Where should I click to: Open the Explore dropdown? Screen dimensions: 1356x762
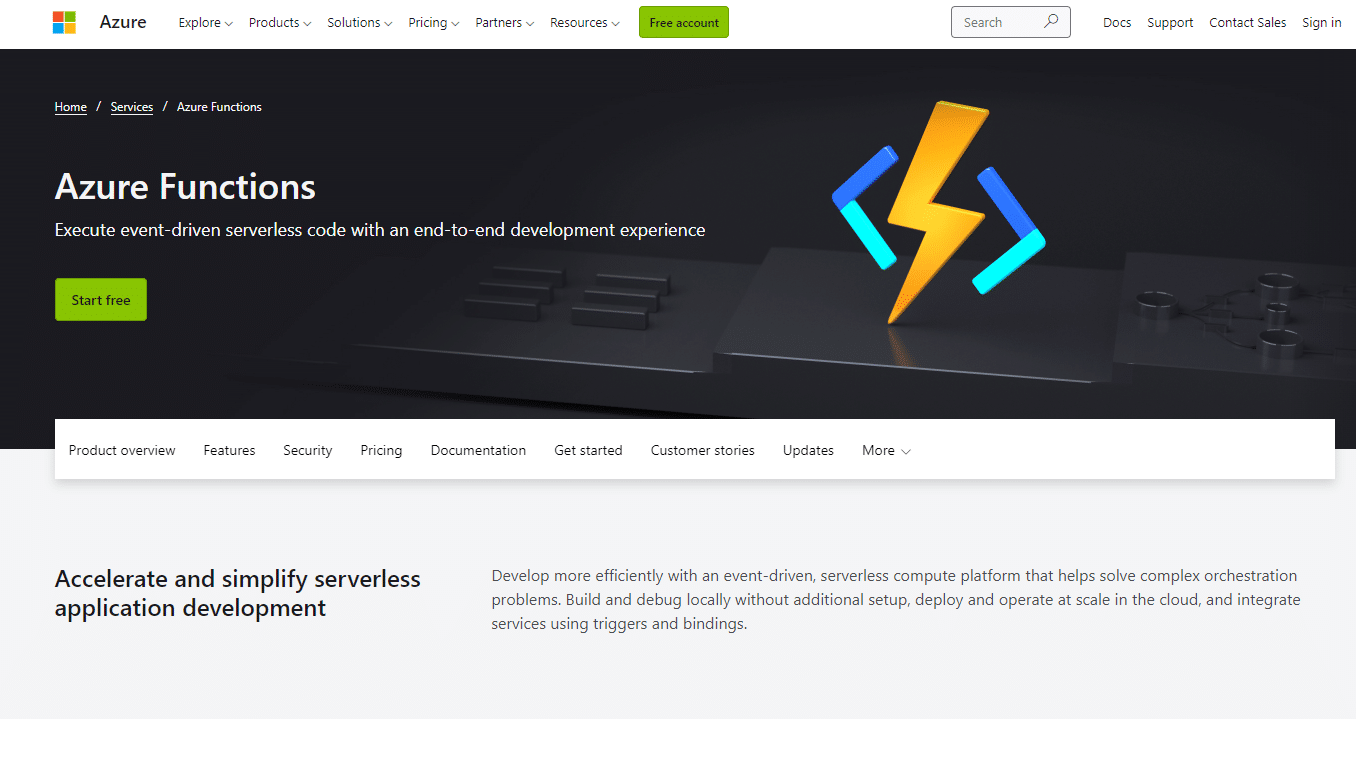point(205,22)
